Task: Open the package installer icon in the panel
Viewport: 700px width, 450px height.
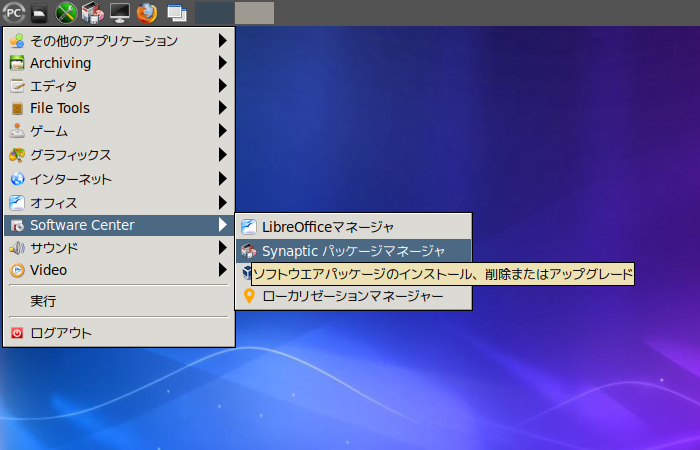Action: coord(93,13)
